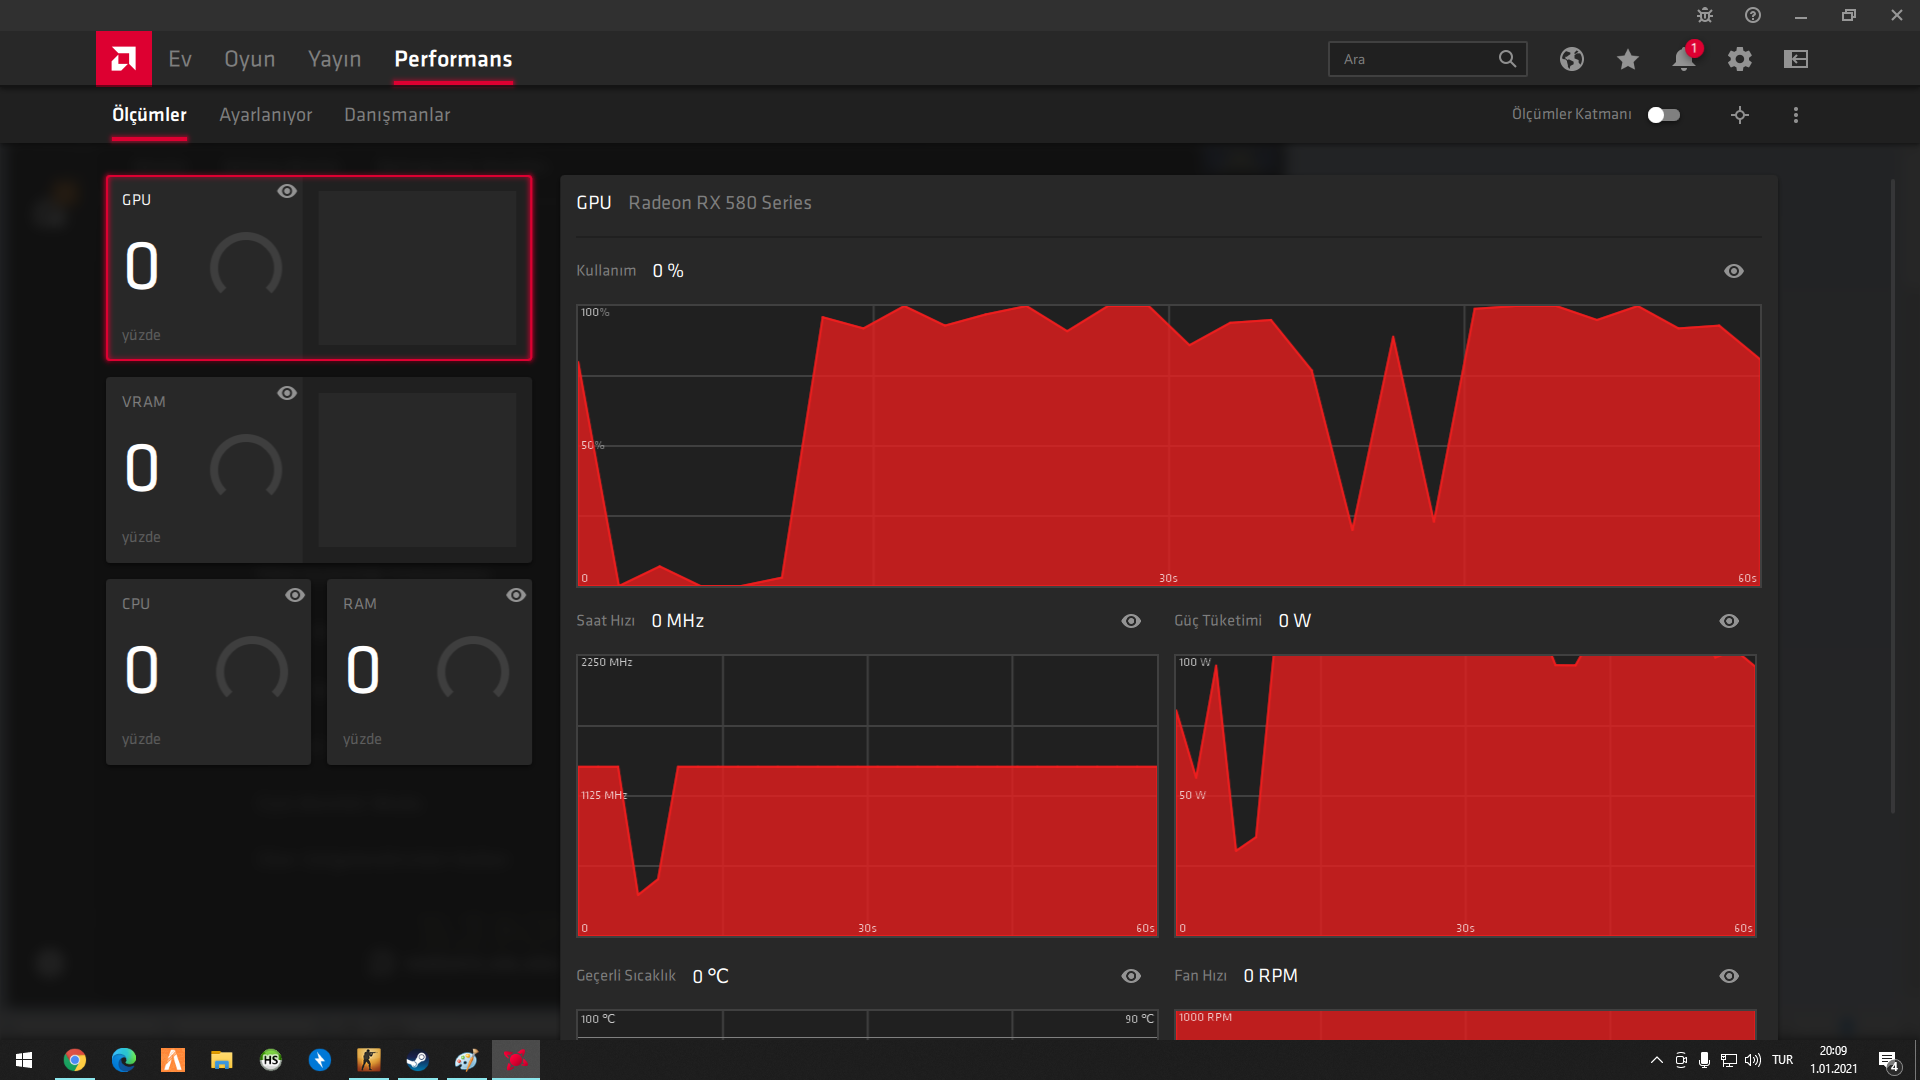This screenshot has height=1080, width=1920.
Task: Toggle the sidebar panel icon
Action: point(1796,59)
